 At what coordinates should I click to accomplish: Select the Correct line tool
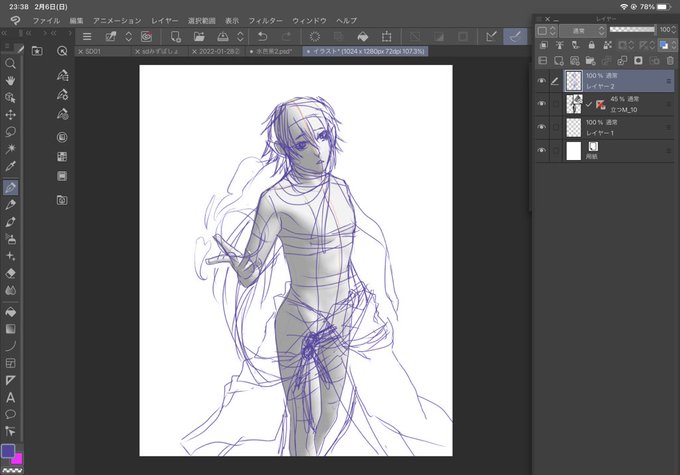pyautogui.click(x=10, y=431)
